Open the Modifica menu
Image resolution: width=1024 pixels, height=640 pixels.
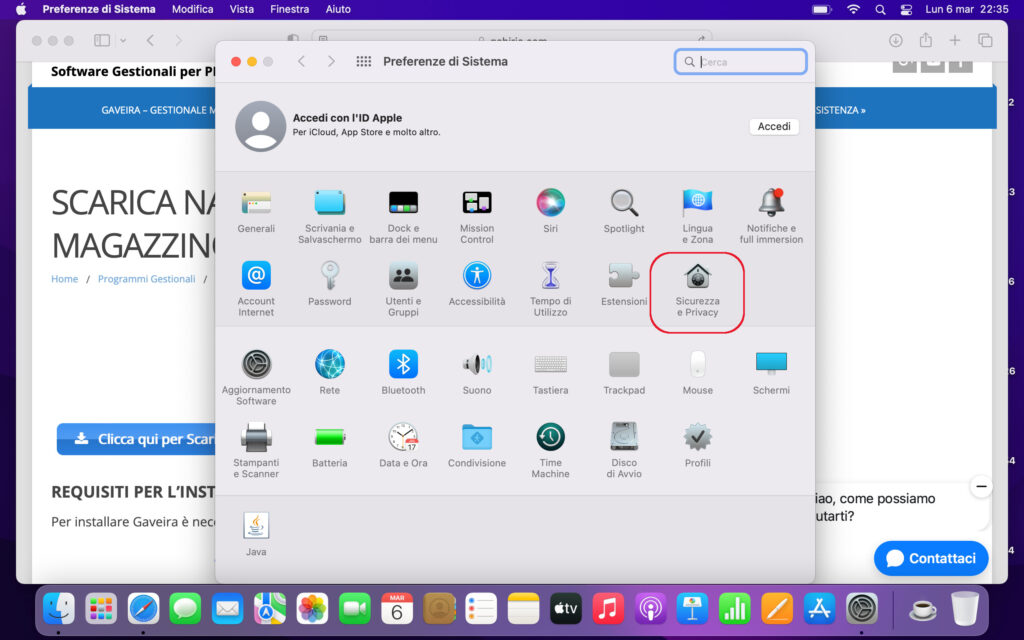coord(192,9)
